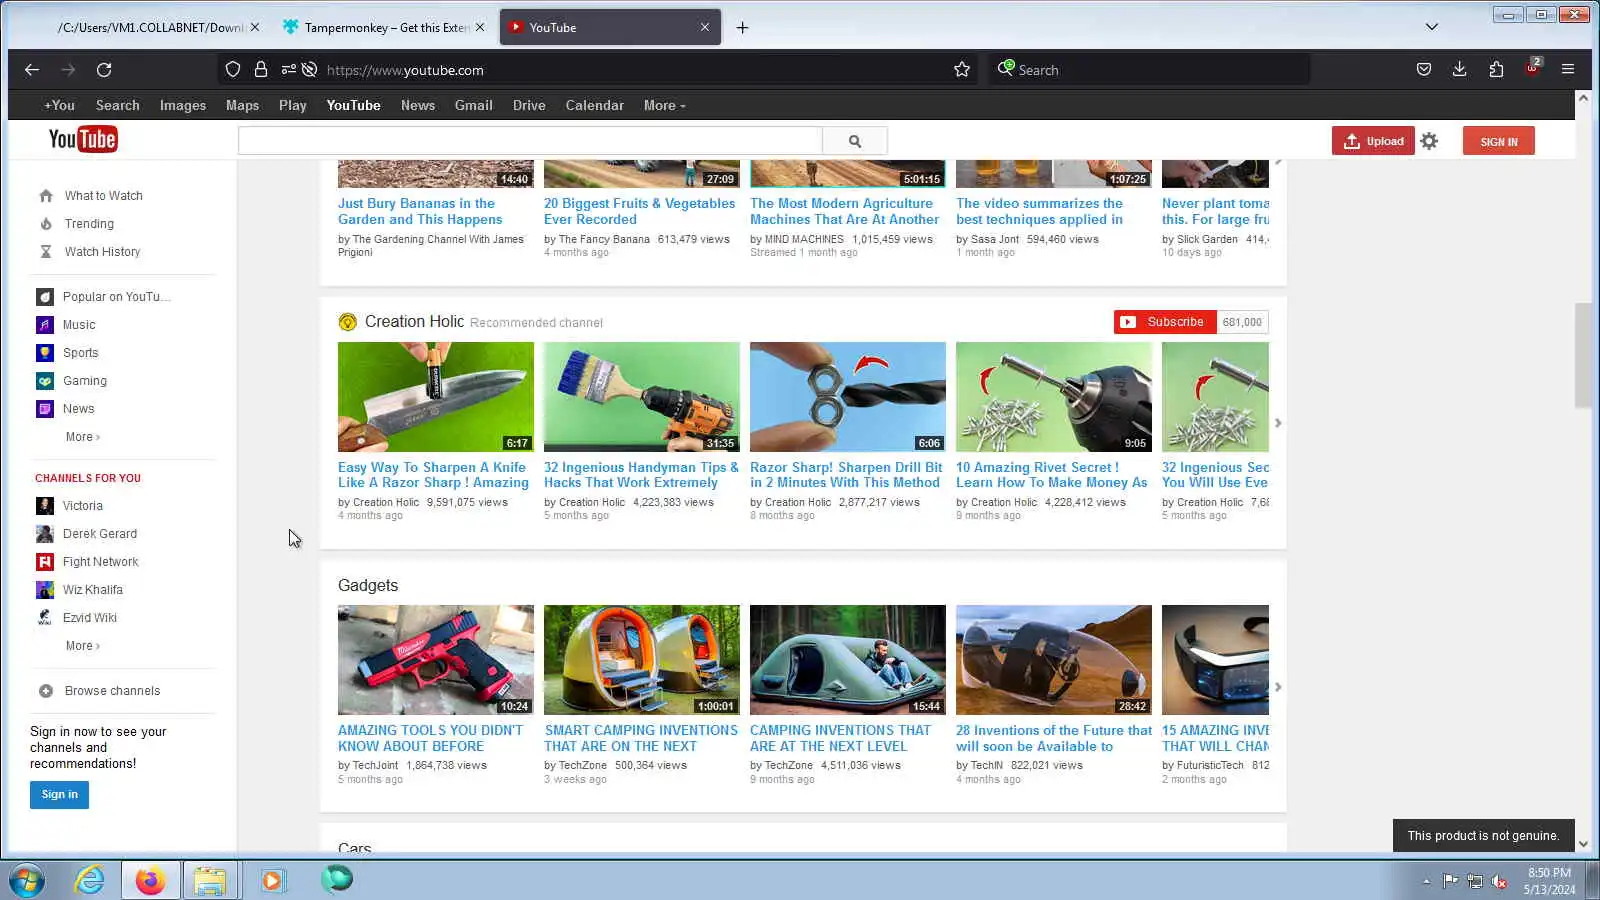Click the What to Watch home icon
Viewport: 1600px width, 900px height.
45,196
